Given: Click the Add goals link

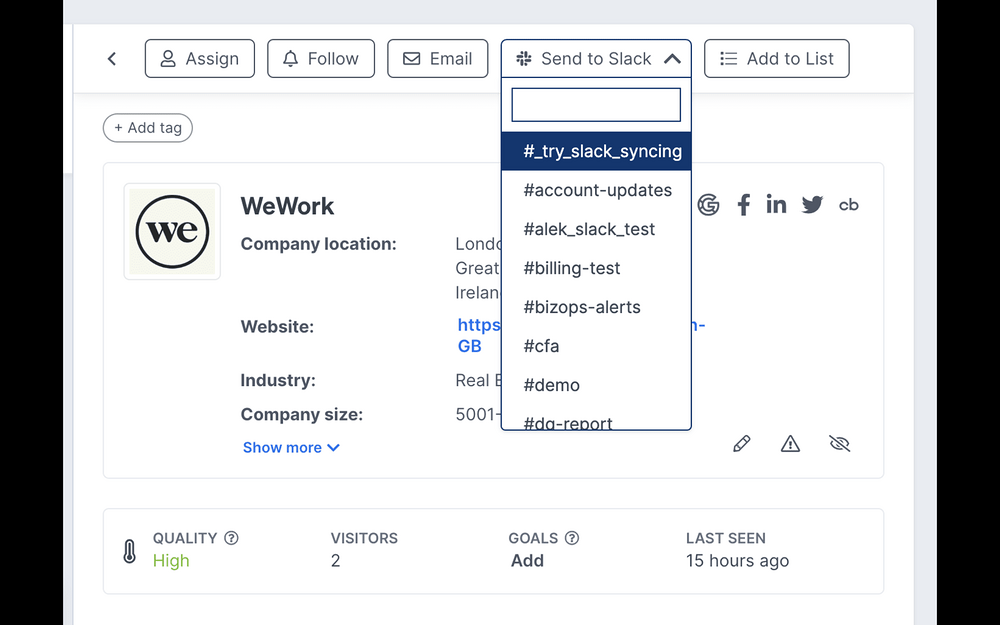Looking at the screenshot, I should [x=527, y=561].
